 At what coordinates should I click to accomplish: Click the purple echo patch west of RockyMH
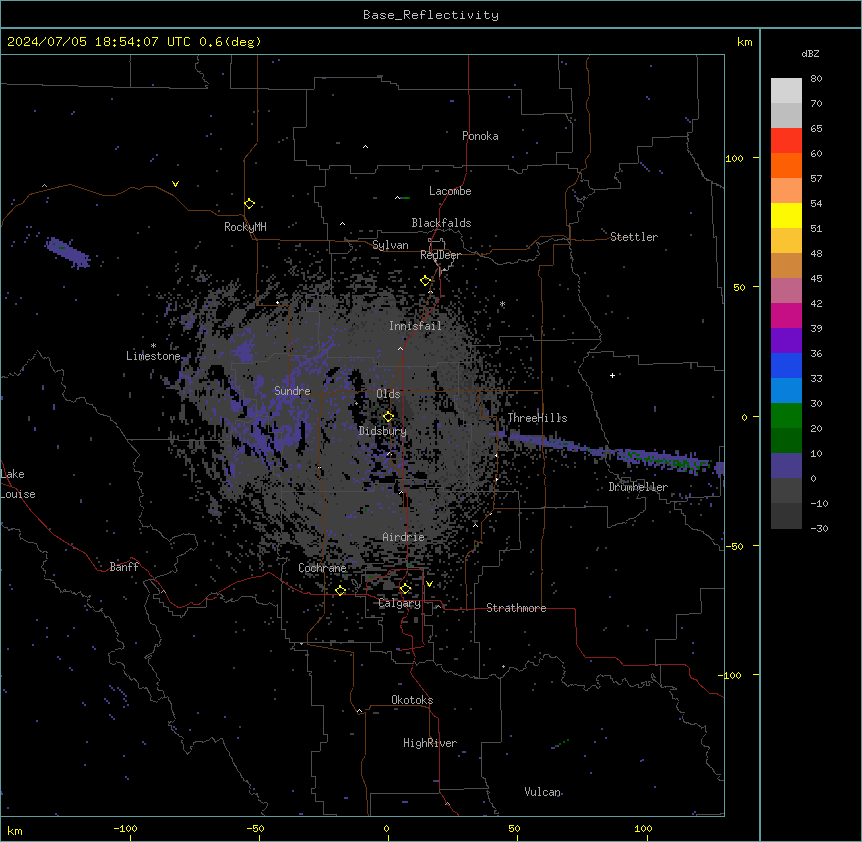[68, 252]
